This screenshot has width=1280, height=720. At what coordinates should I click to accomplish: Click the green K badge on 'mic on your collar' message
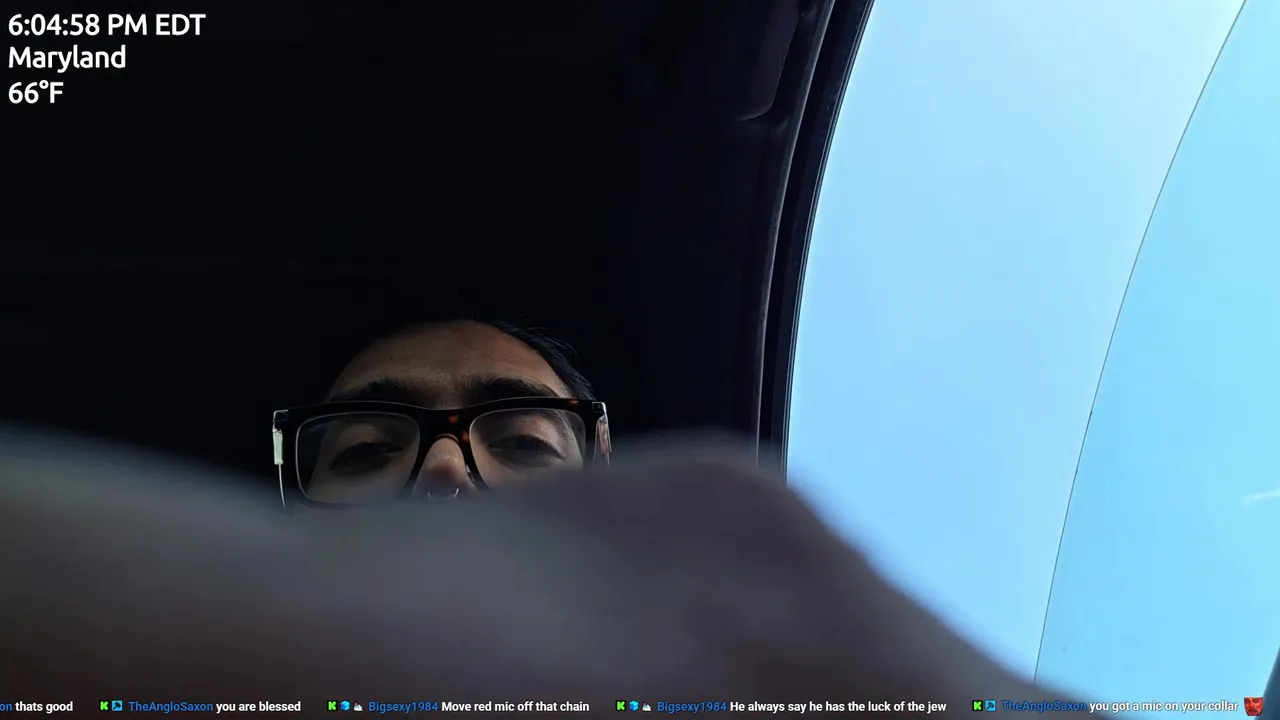[x=977, y=706]
